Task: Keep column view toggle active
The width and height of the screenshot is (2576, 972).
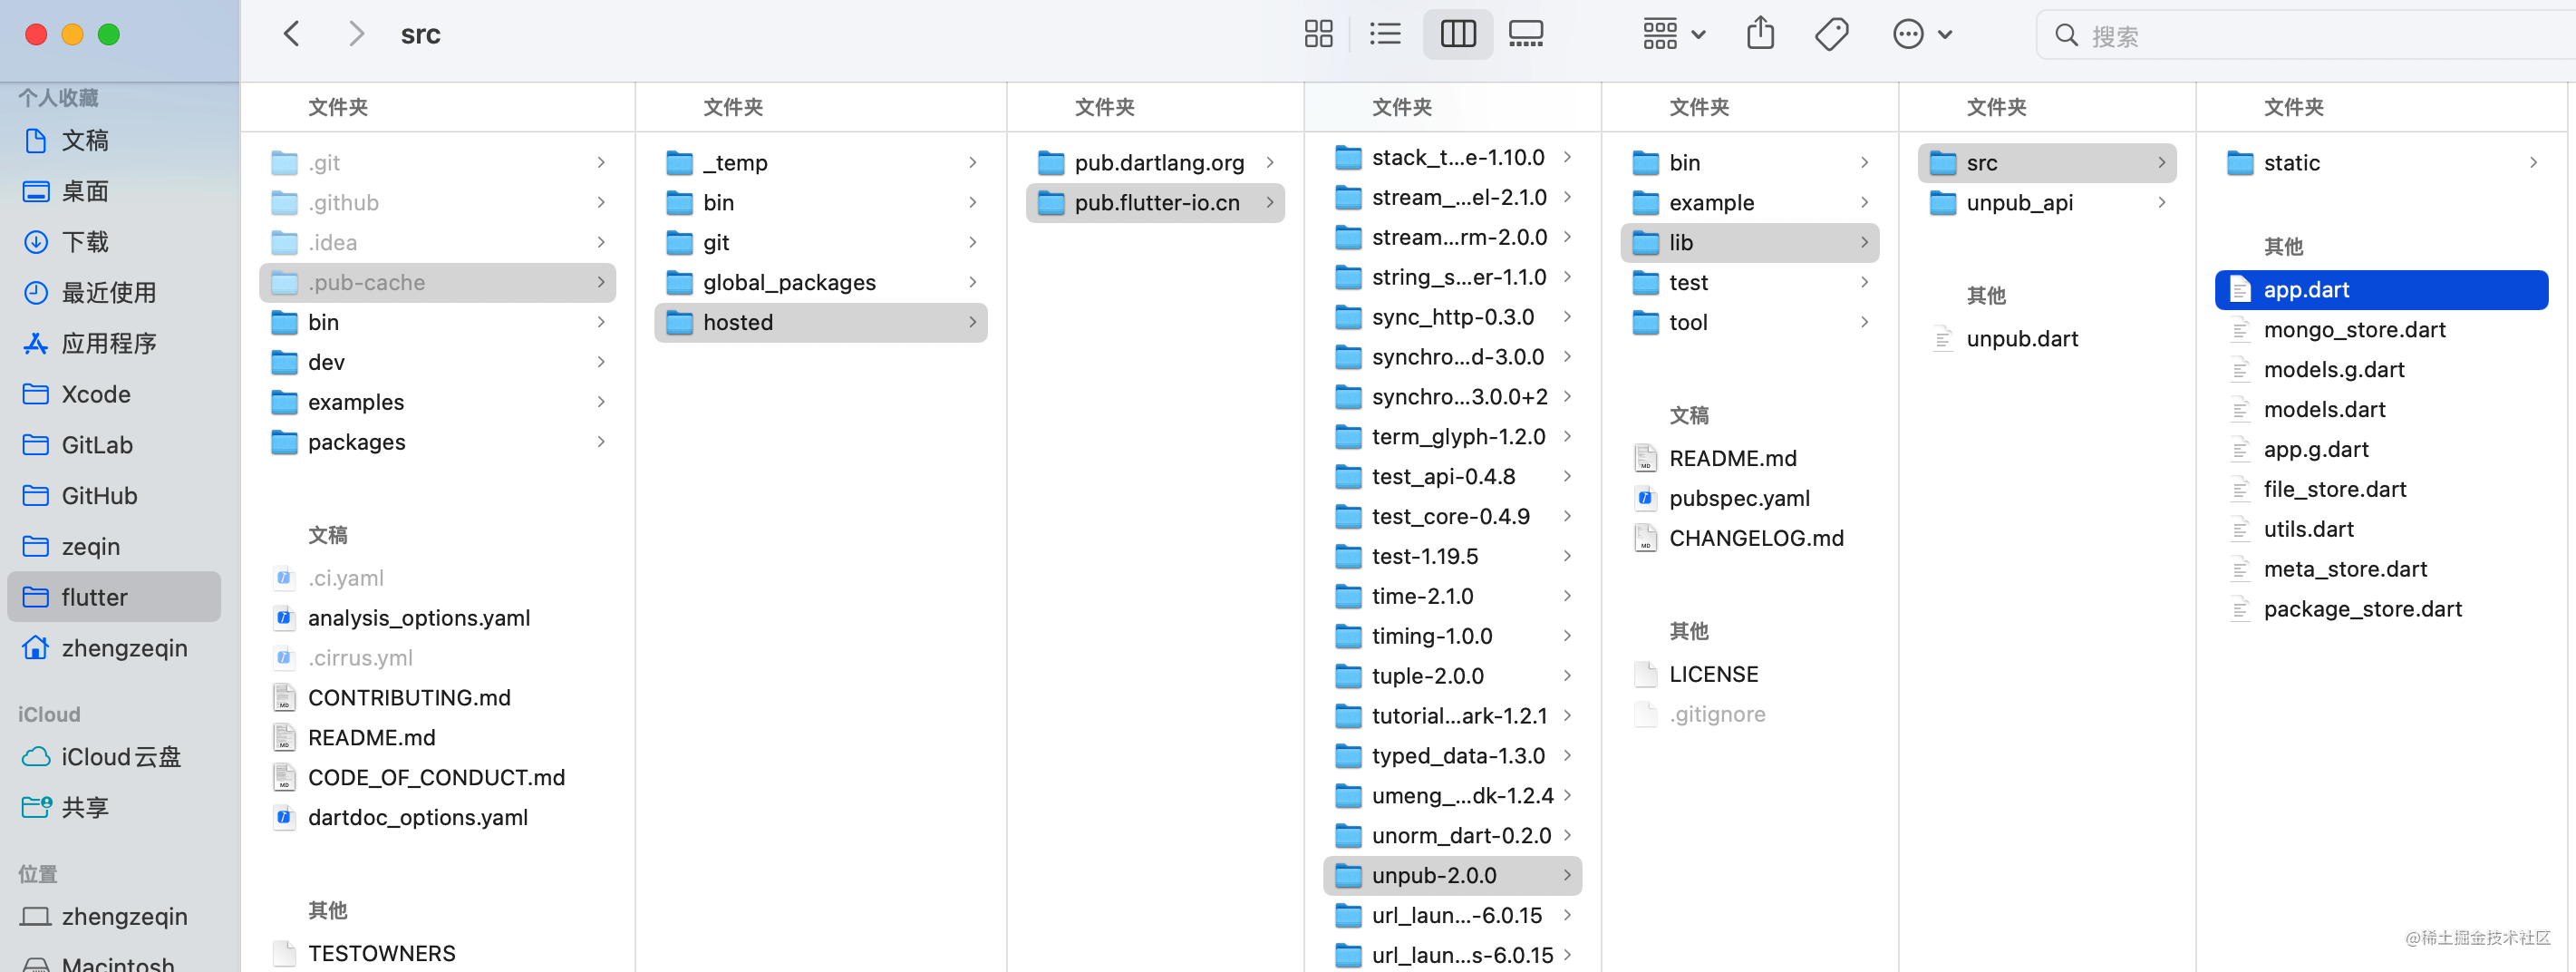Action: [1457, 33]
